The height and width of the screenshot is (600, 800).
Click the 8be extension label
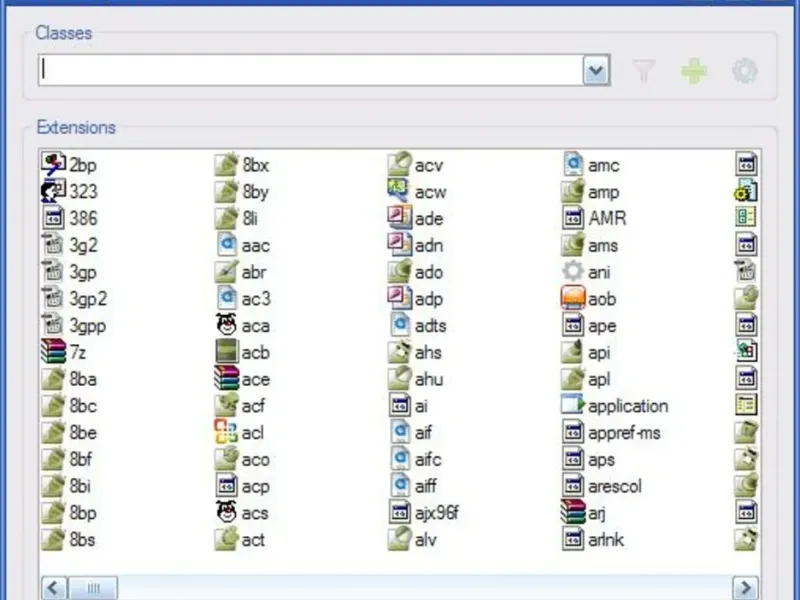83,433
